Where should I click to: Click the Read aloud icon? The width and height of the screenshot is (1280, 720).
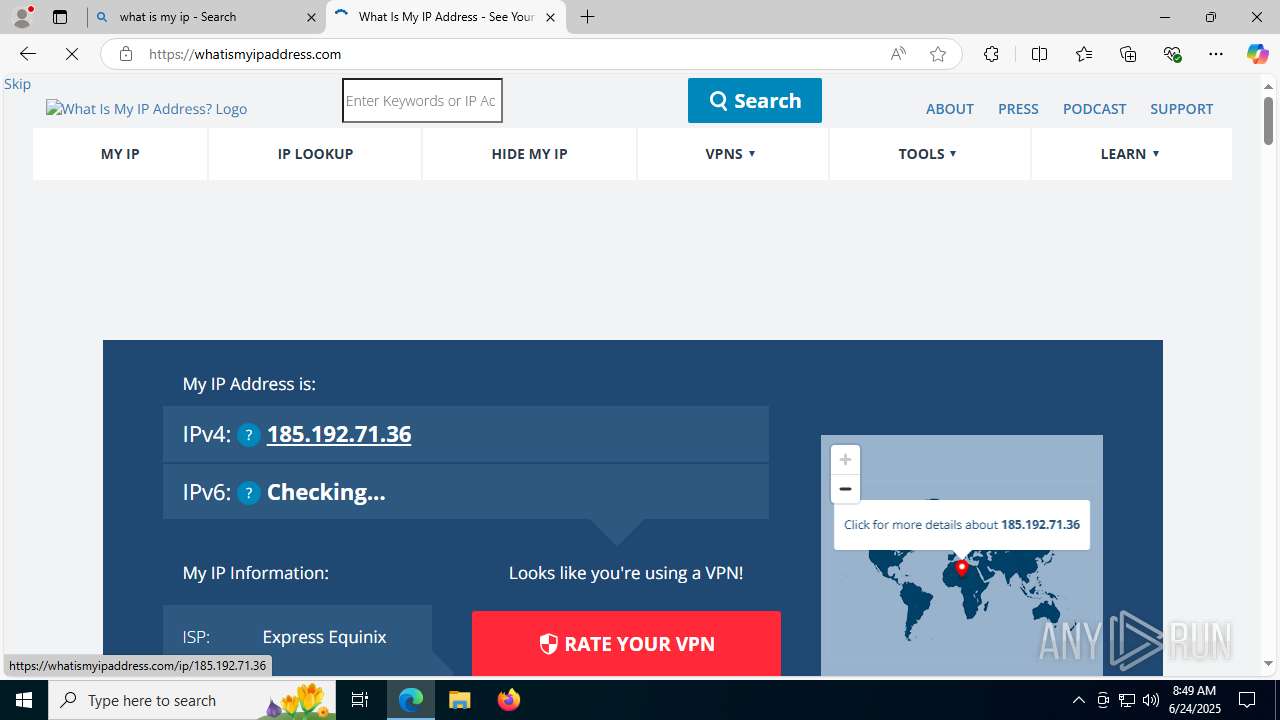point(898,54)
